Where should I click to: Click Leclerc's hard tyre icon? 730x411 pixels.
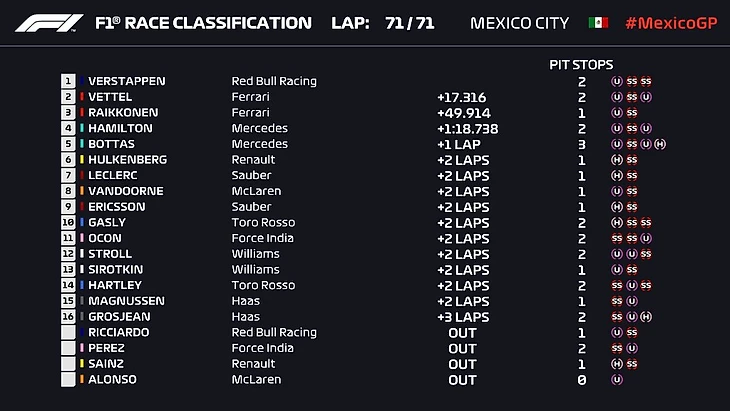click(x=617, y=176)
